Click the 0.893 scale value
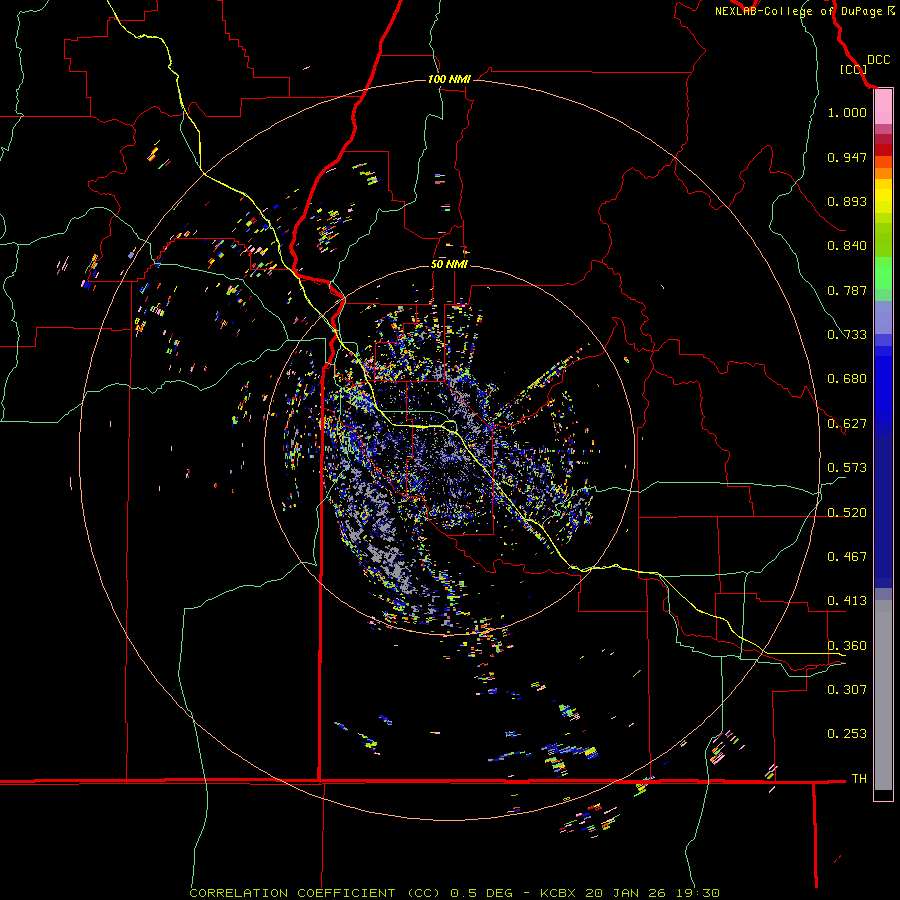Viewport: 900px width, 900px height. click(847, 201)
